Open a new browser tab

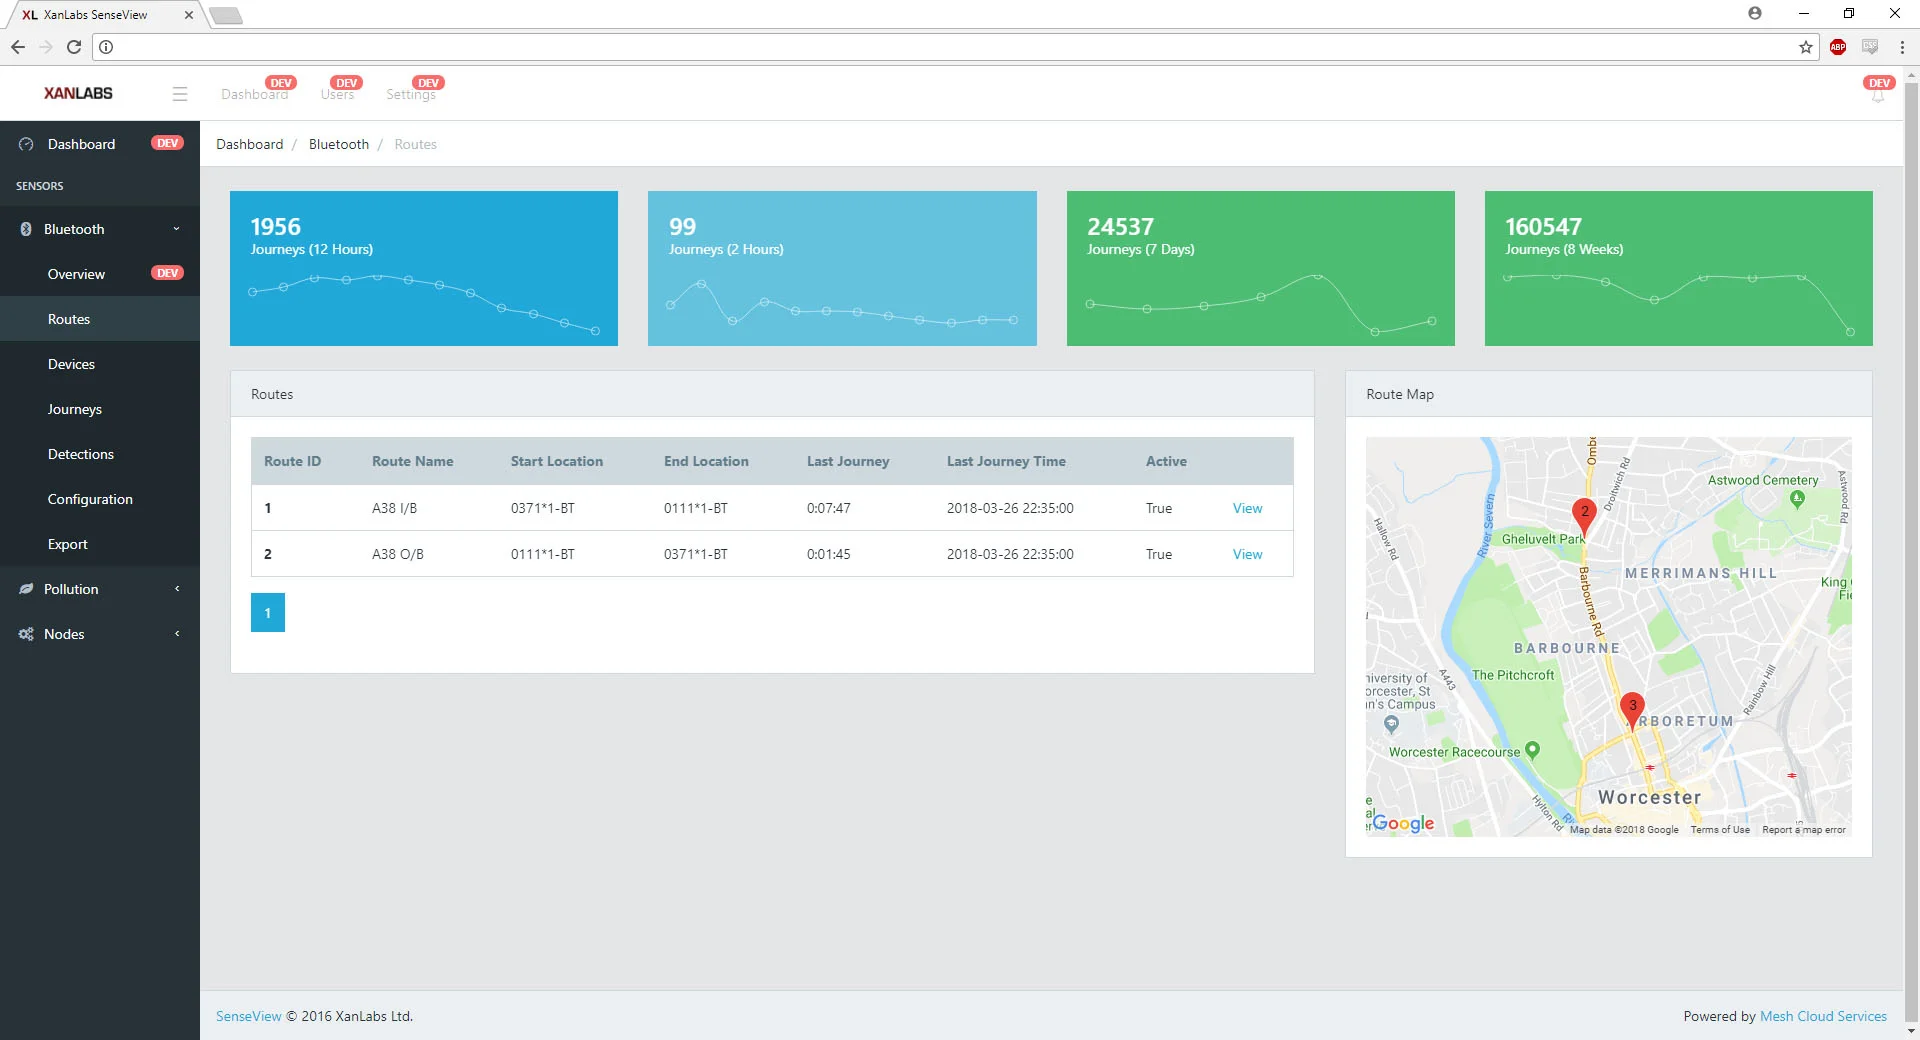click(x=226, y=15)
